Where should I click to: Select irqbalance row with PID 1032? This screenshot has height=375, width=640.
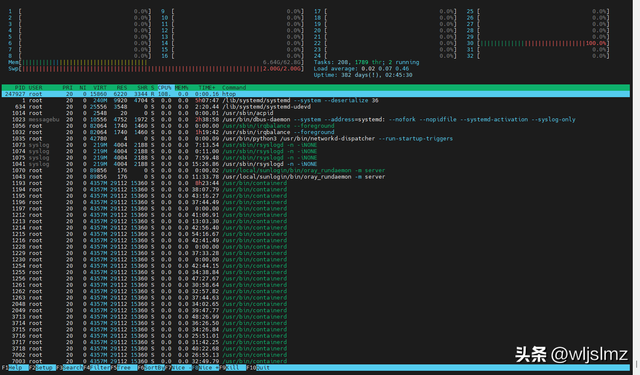click(316, 132)
